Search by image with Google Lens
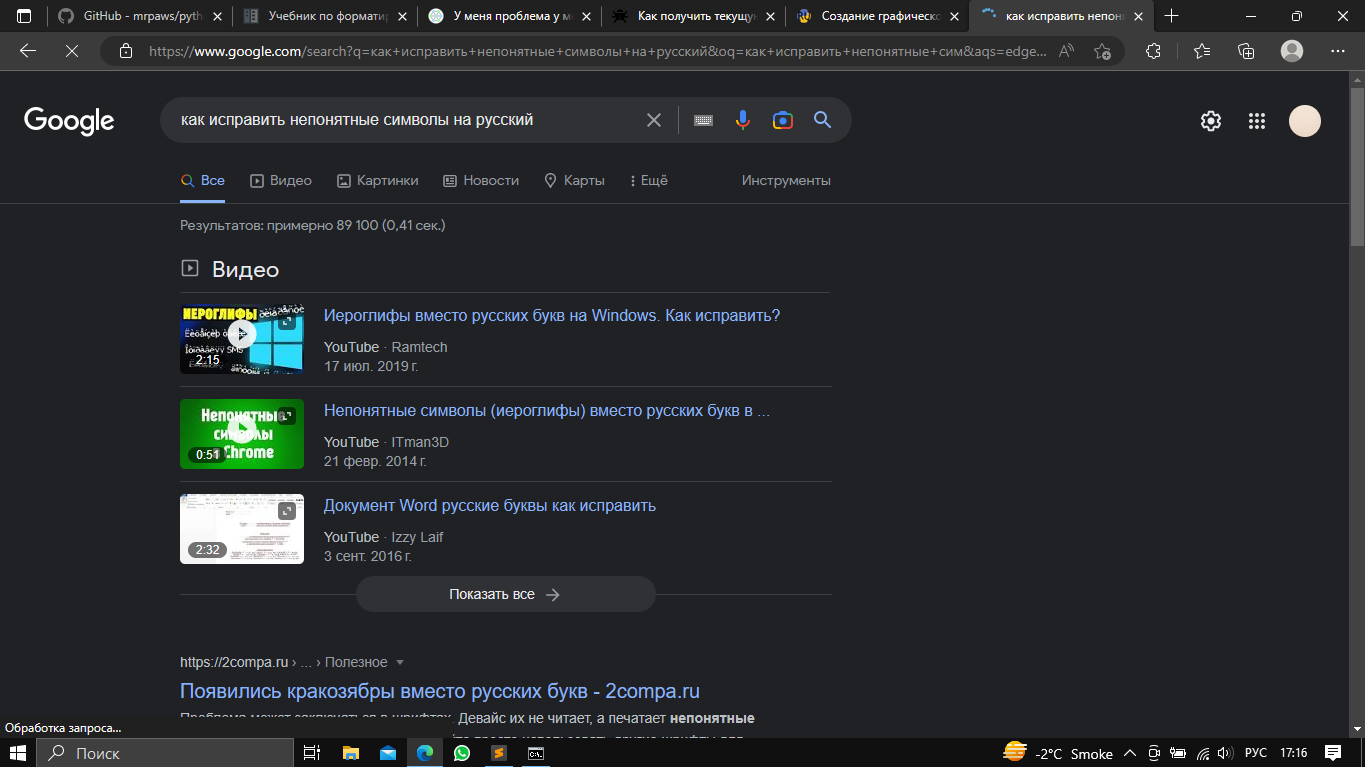The width and height of the screenshot is (1365, 767). tap(783, 120)
